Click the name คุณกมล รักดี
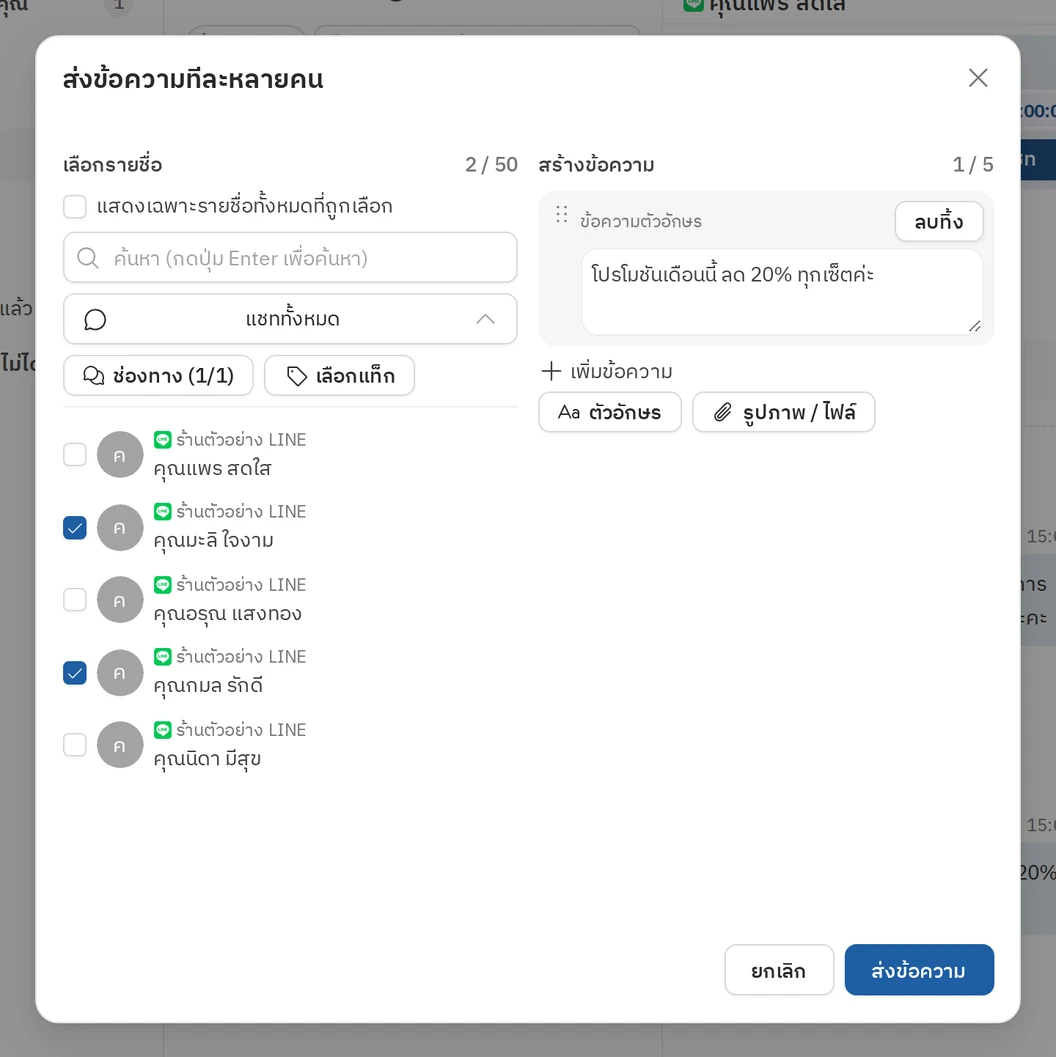The image size is (1056, 1057). [208, 686]
